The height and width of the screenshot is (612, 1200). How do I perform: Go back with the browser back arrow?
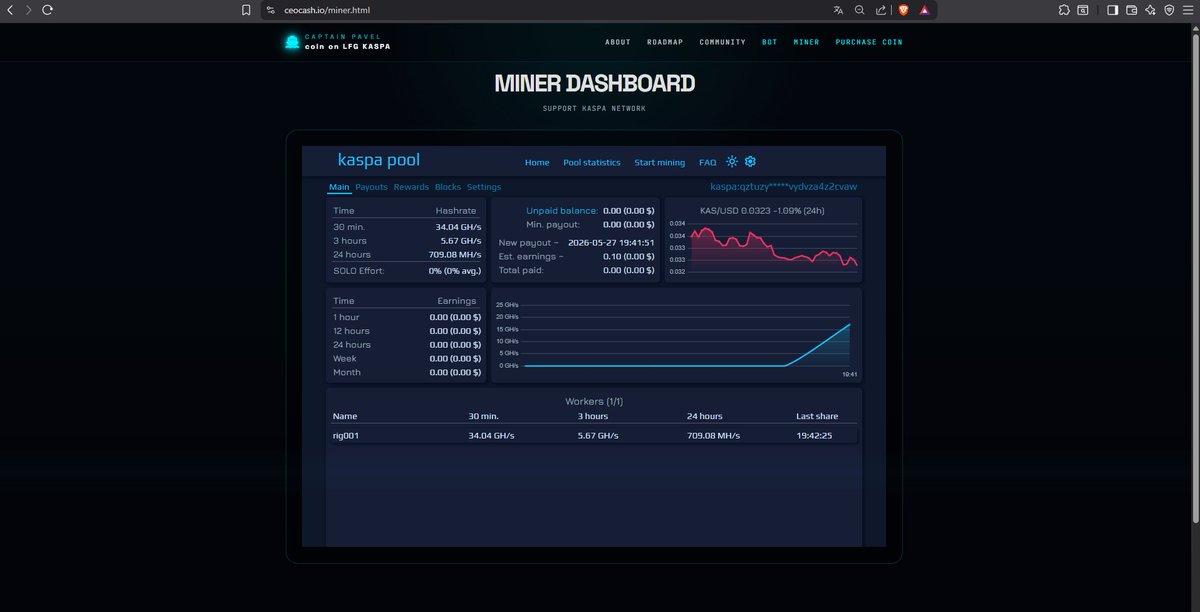pyautogui.click(x=11, y=9)
